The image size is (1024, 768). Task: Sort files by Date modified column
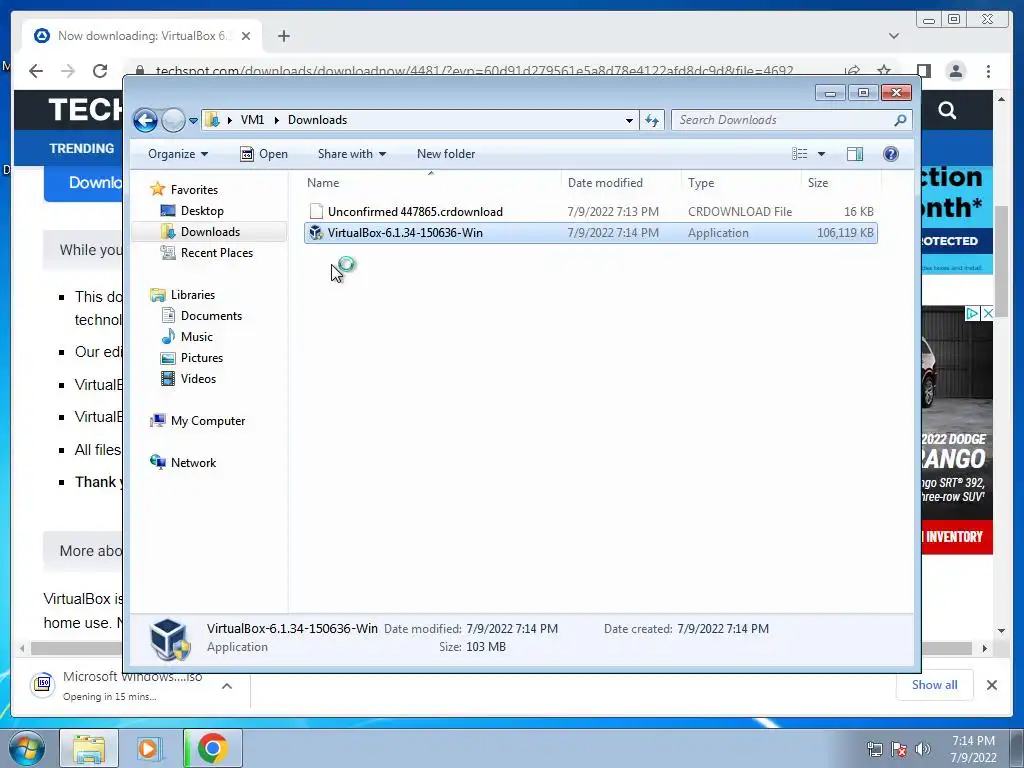pyautogui.click(x=605, y=183)
